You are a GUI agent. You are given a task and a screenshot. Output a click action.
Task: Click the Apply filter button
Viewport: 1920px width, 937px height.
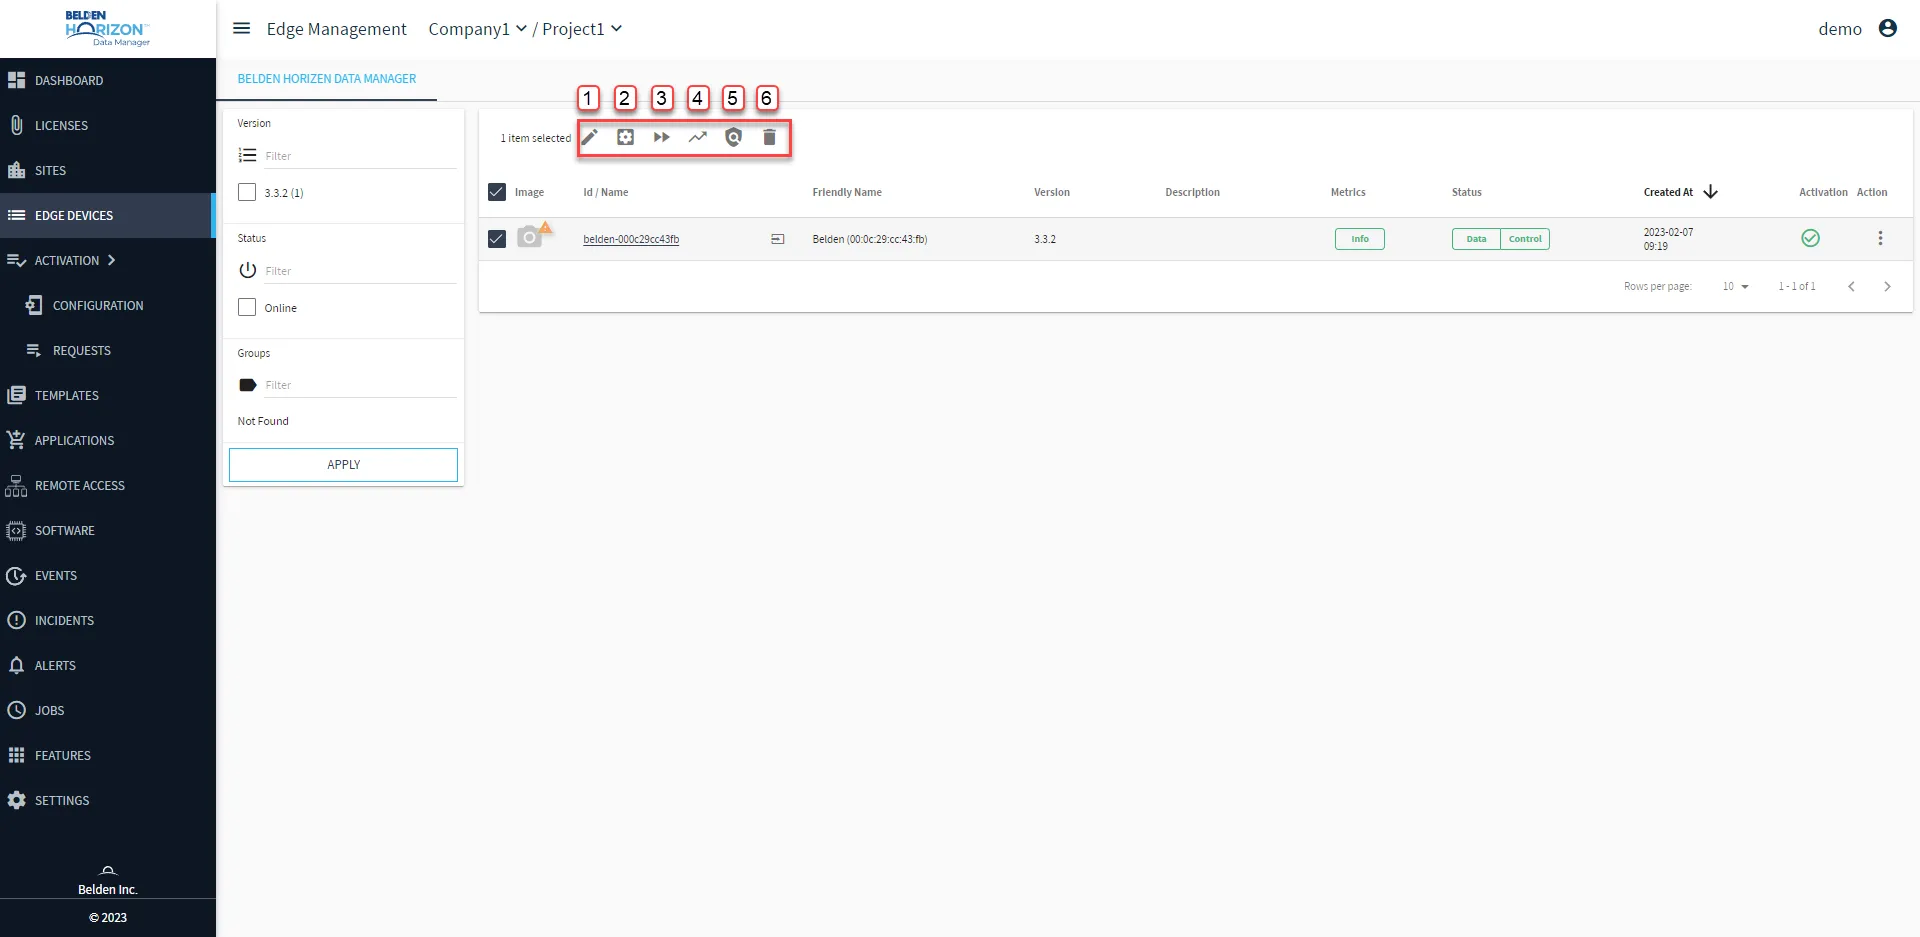pyautogui.click(x=343, y=465)
